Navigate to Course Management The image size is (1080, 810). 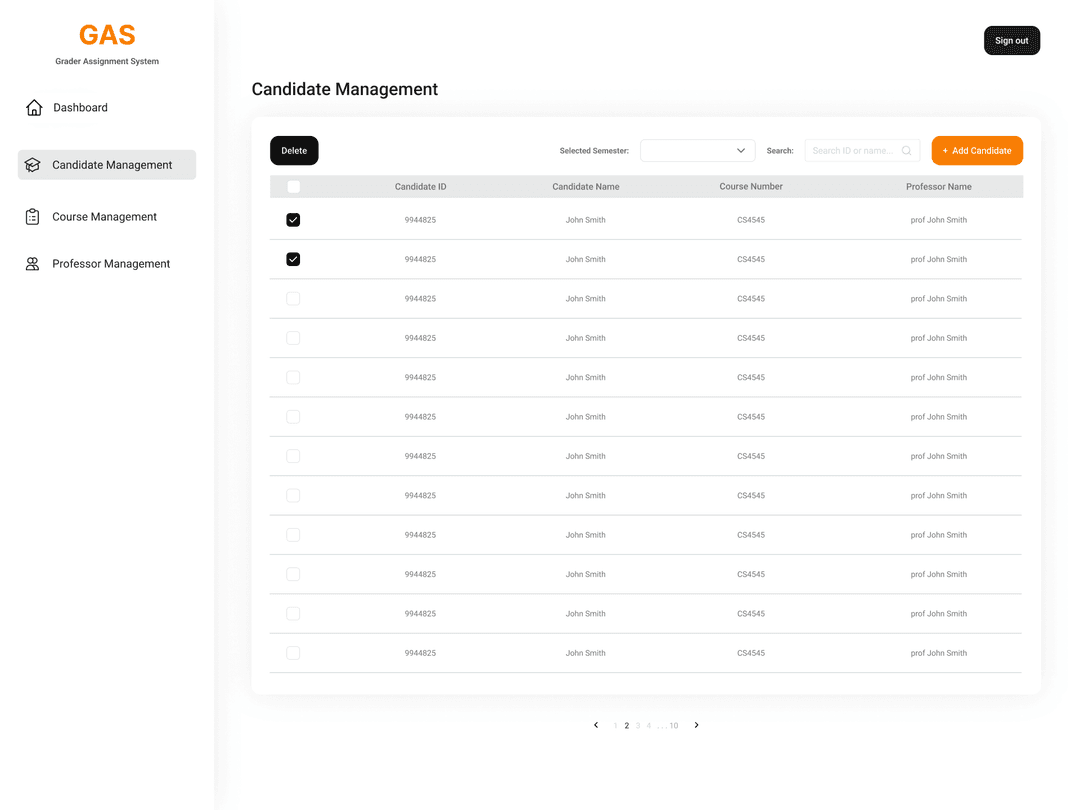pos(104,216)
